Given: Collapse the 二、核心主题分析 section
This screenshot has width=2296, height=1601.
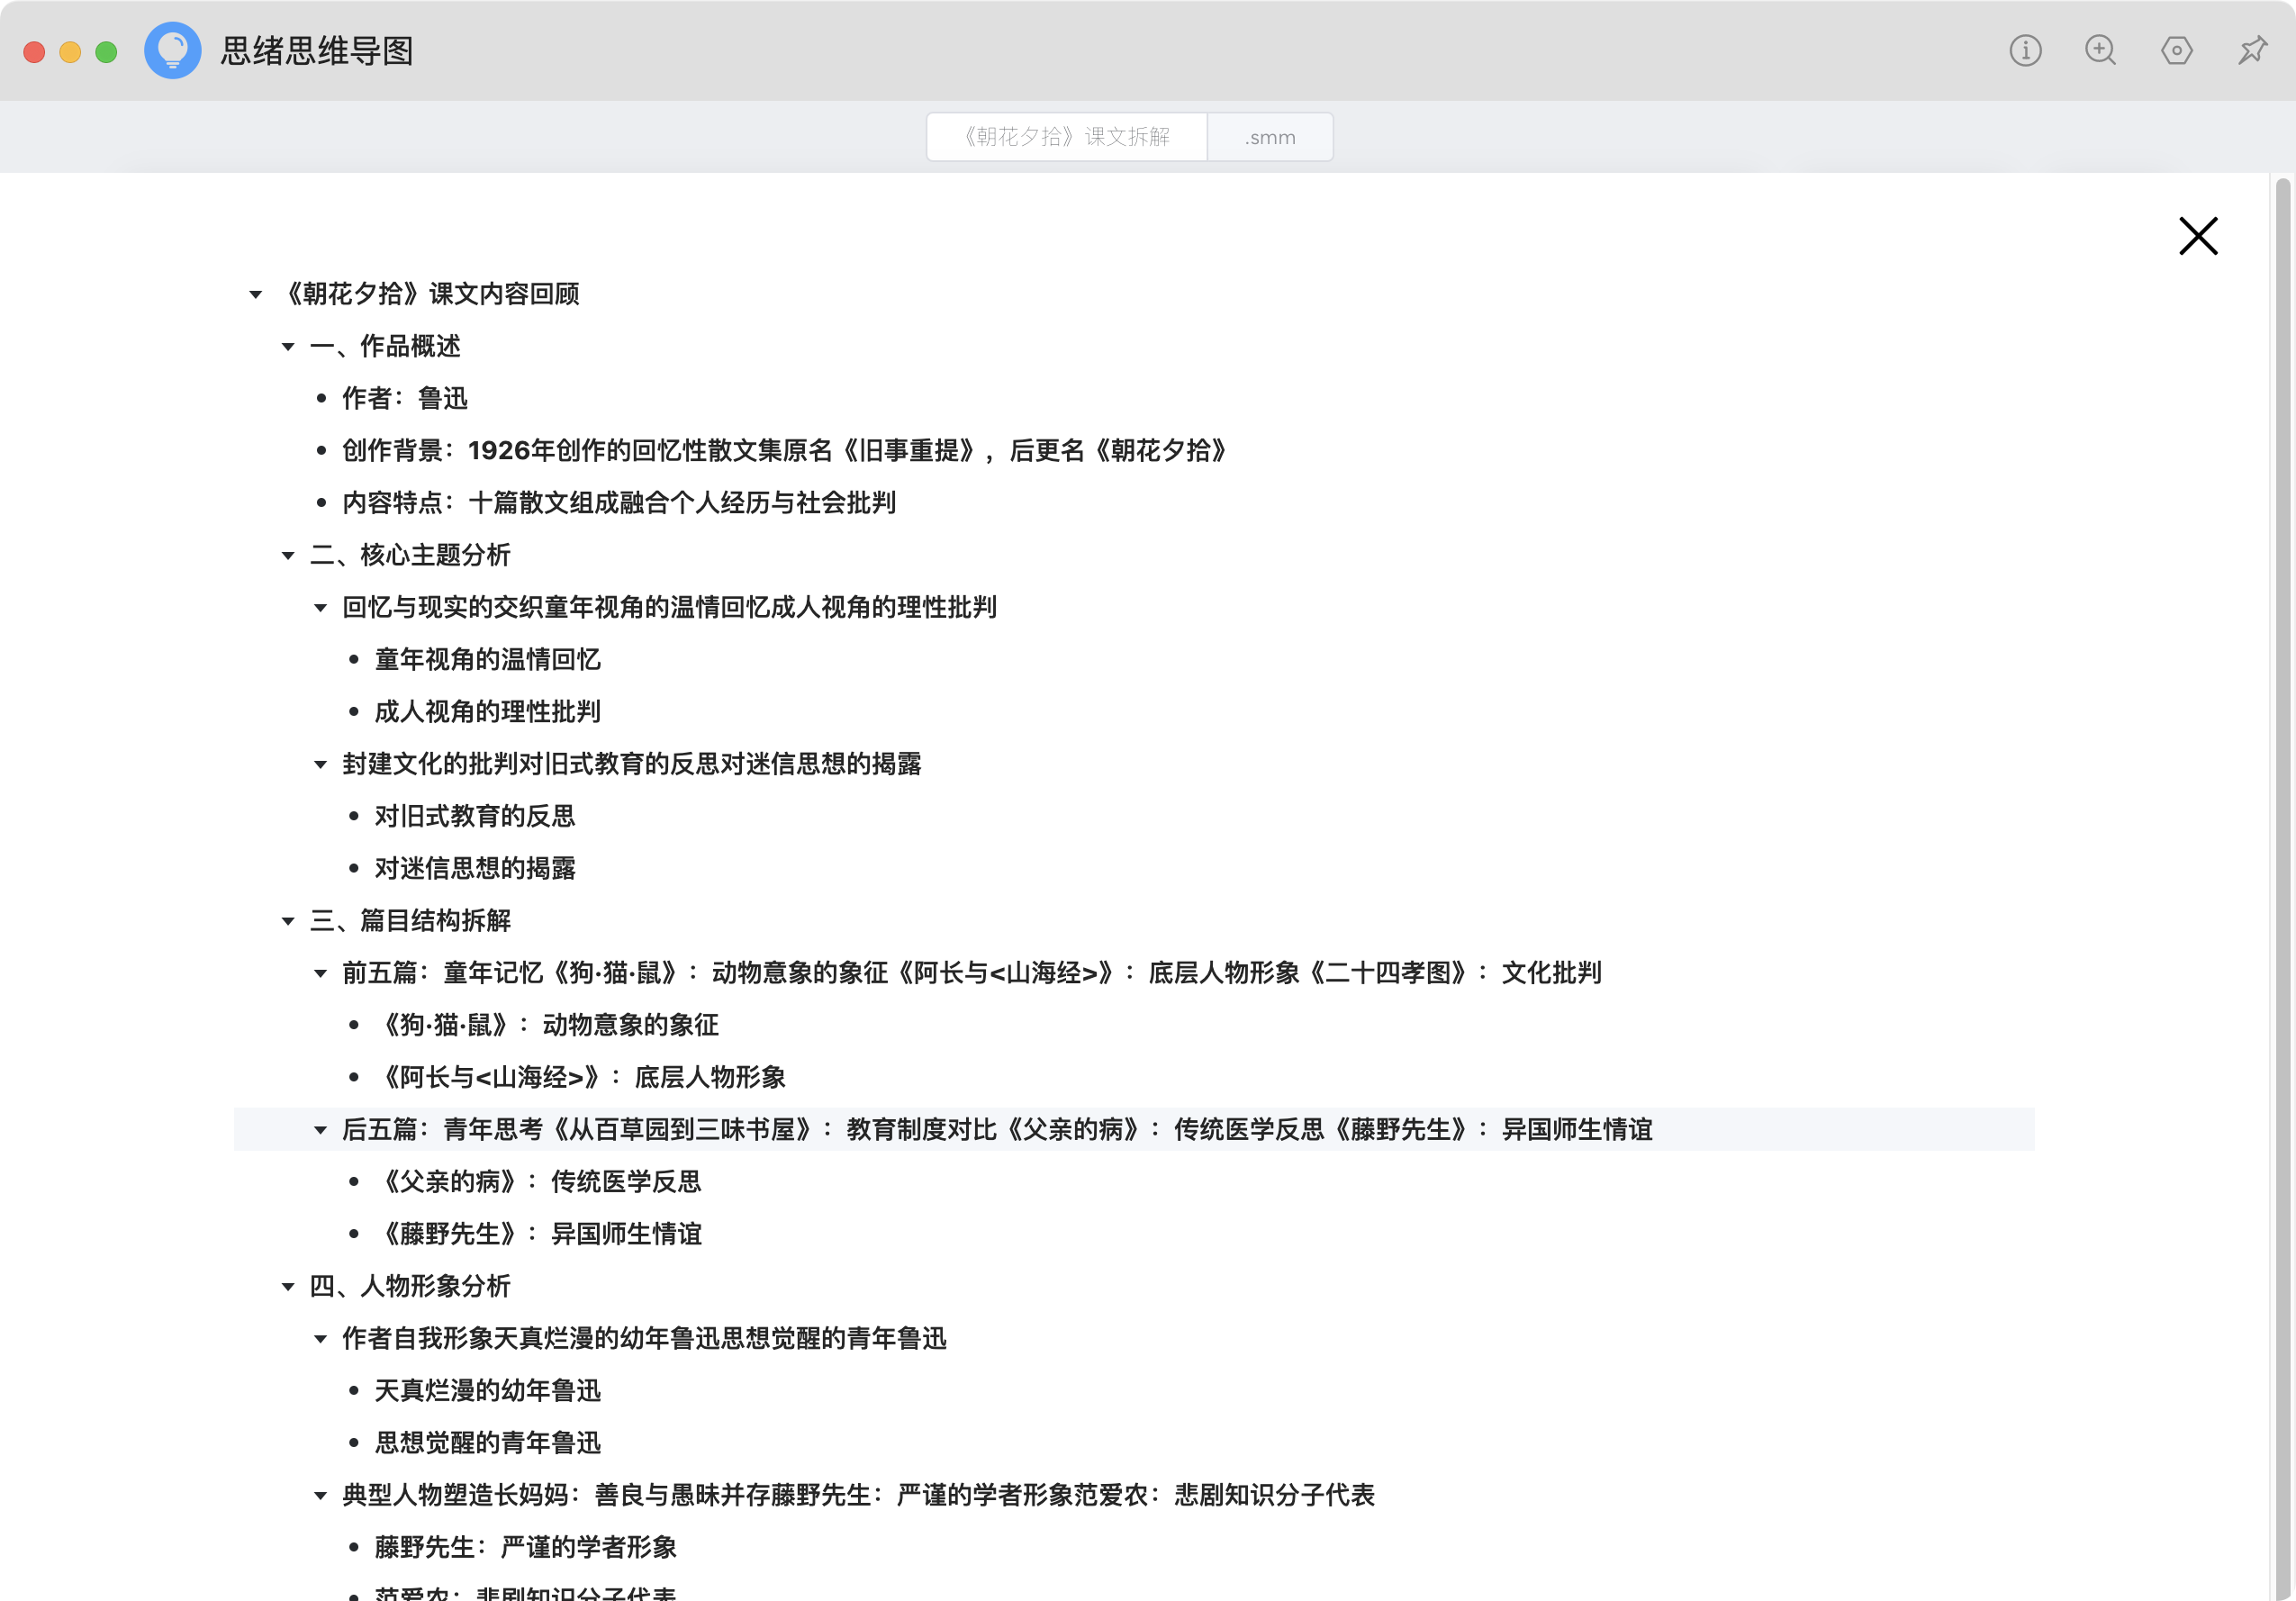Looking at the screenshot, I should [x=288, y=555].
